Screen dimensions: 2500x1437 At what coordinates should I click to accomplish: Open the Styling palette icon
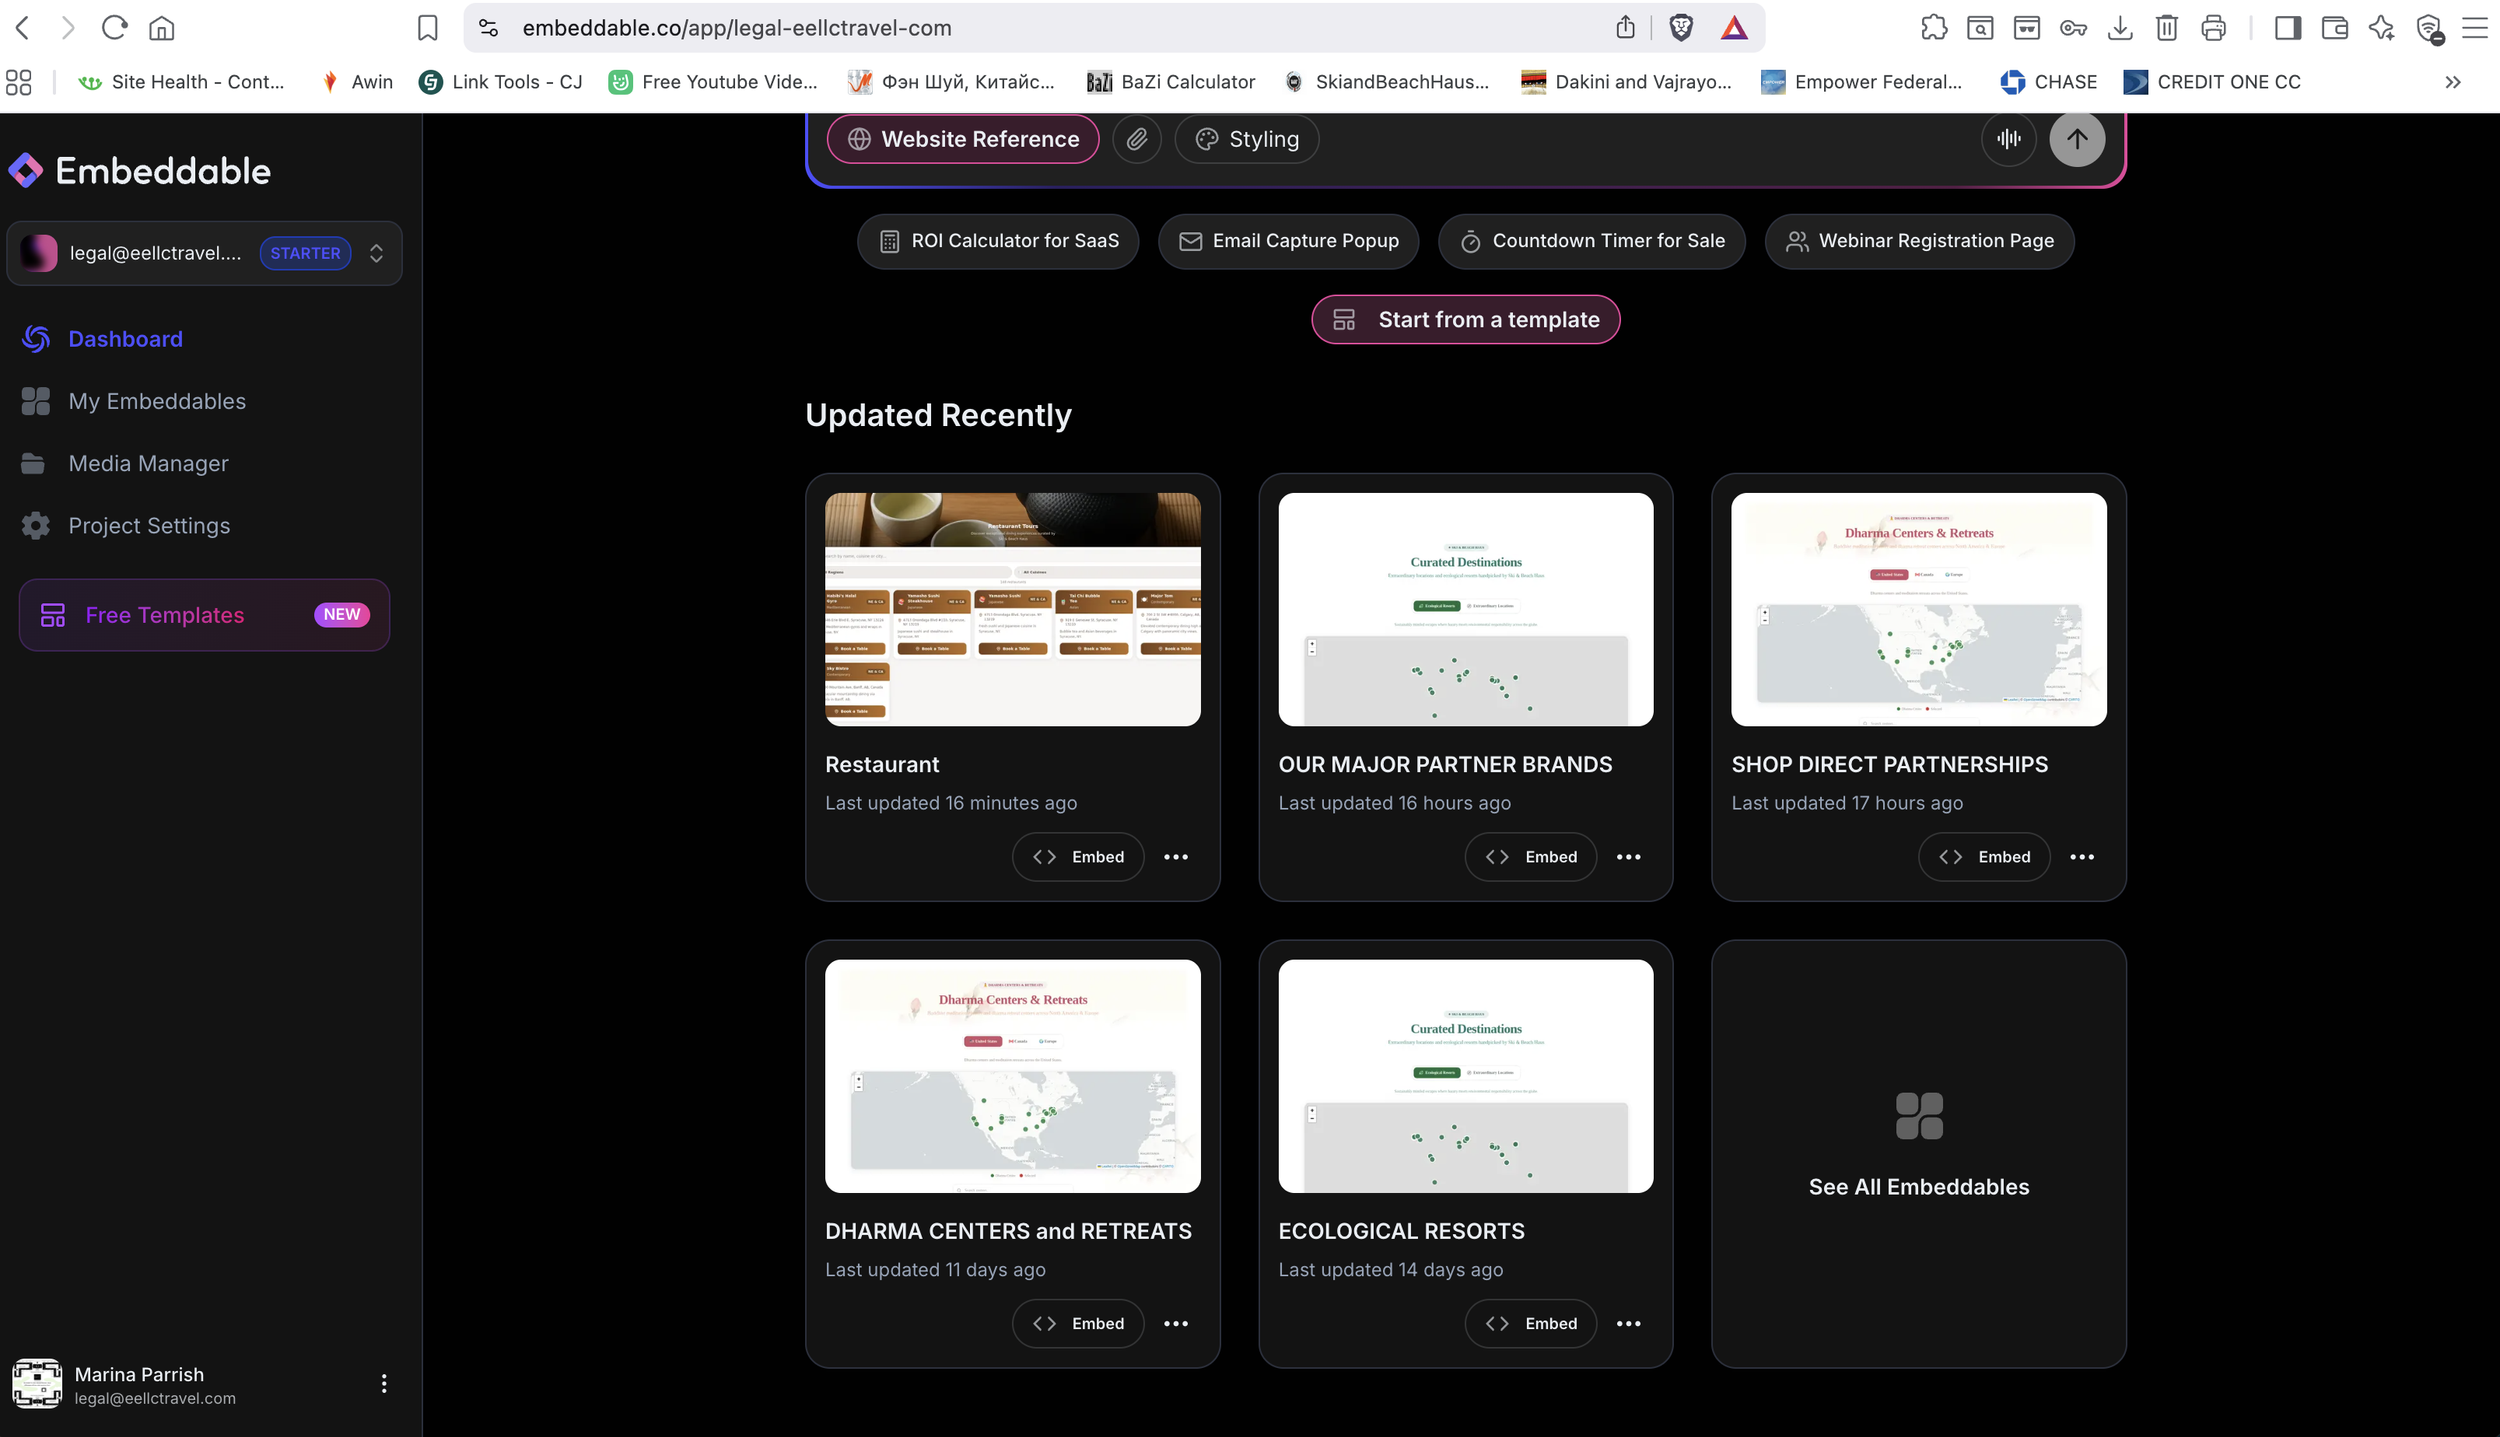click(x=1205, y=139)
